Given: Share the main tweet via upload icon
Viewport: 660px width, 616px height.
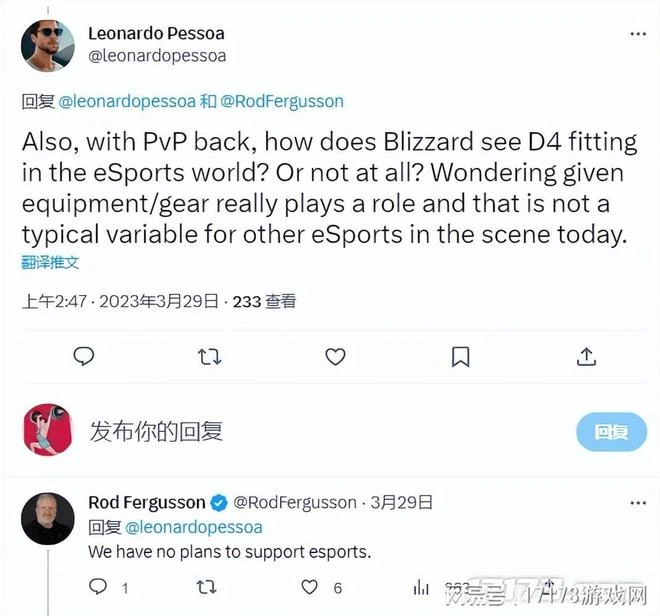Looking at the screenshot, I should point(586,357).
